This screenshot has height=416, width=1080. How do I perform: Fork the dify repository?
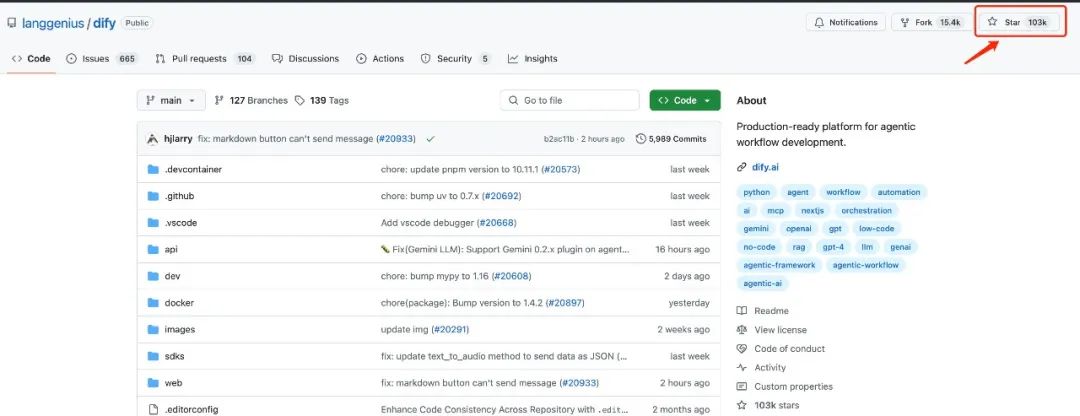tap(932, 22)
